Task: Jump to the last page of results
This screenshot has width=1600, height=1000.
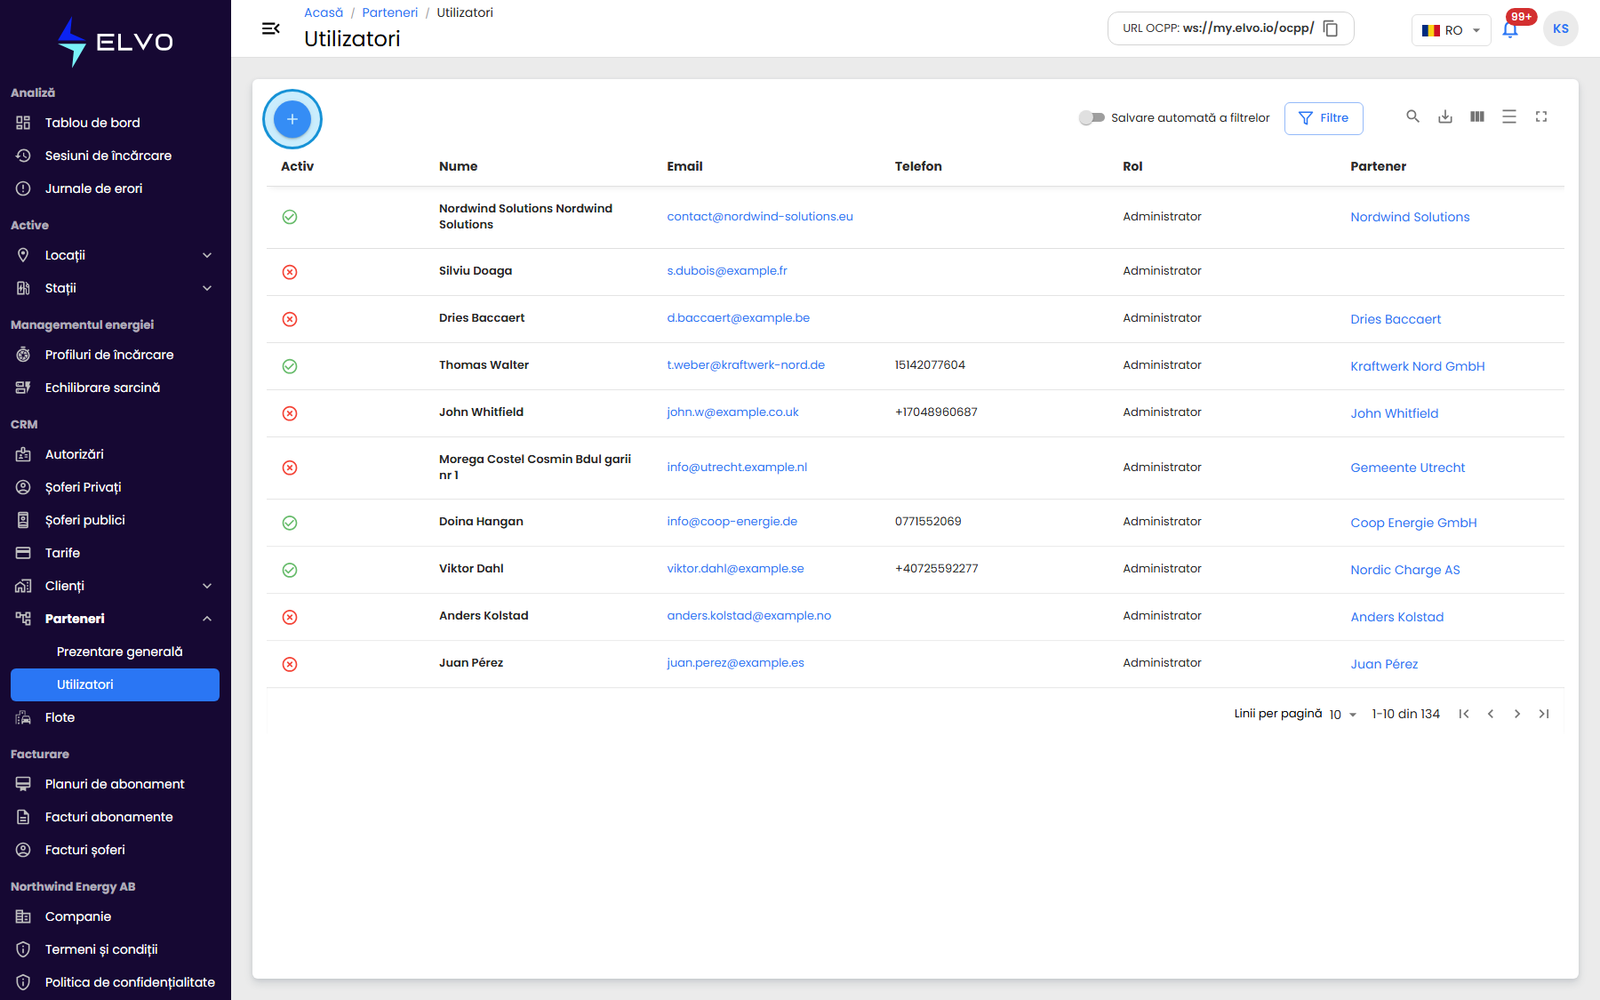Action: (x=1544, y=714)
